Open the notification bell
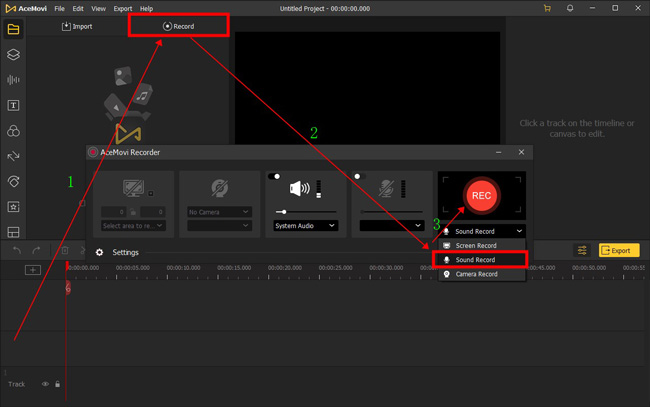 (570, 8)
